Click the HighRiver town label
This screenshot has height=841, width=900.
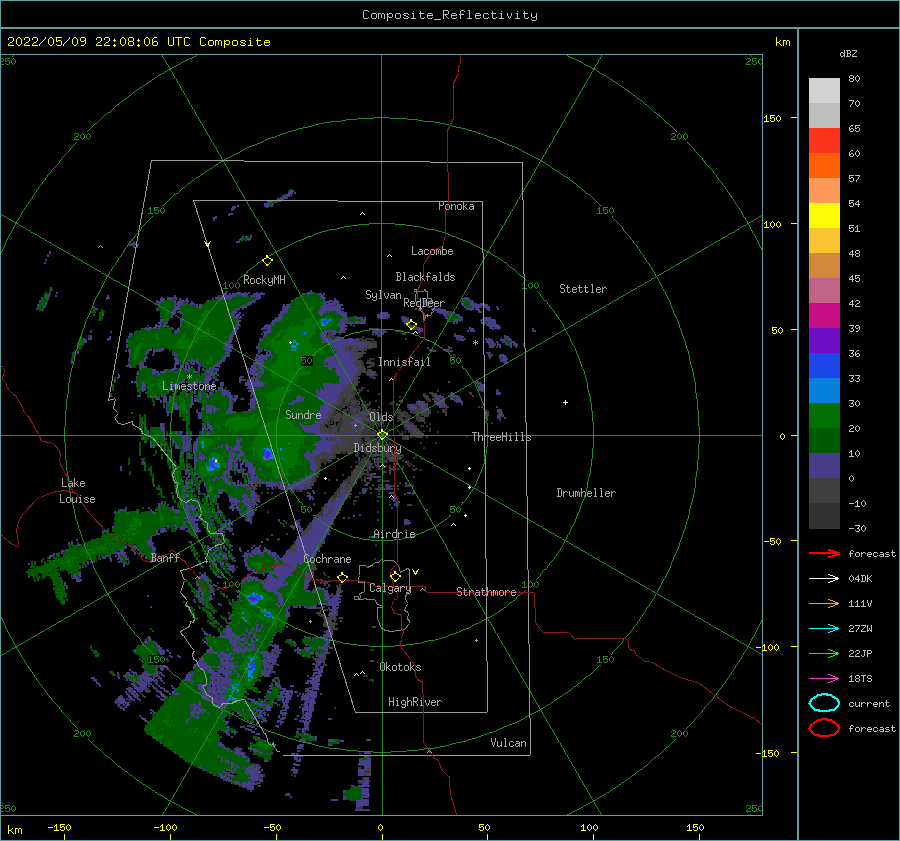(415, 702)
